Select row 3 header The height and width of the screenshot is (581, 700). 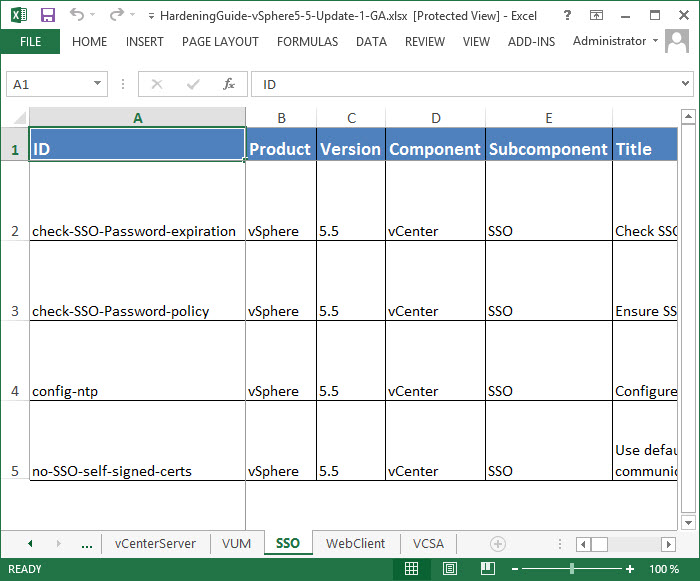pos(15,280)
